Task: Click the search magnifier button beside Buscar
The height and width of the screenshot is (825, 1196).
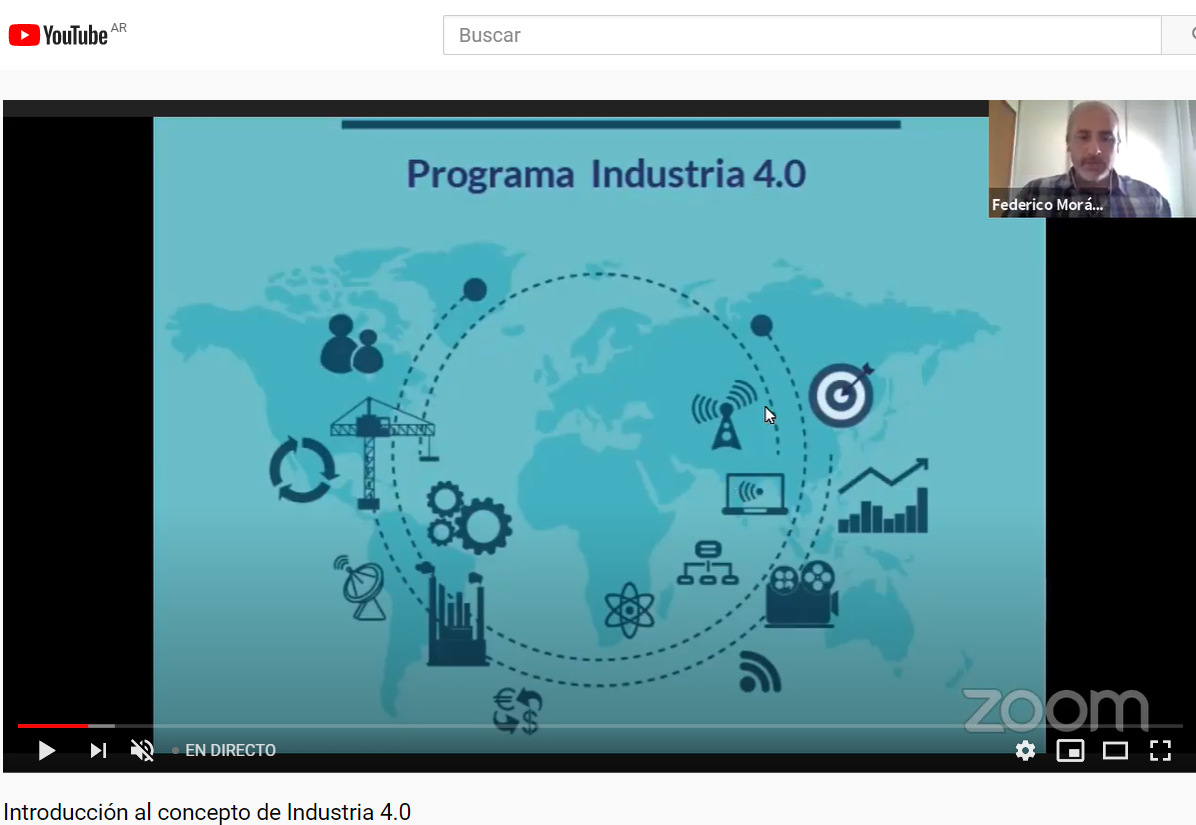Action: pyautogui.click(x=1179, y=35)
